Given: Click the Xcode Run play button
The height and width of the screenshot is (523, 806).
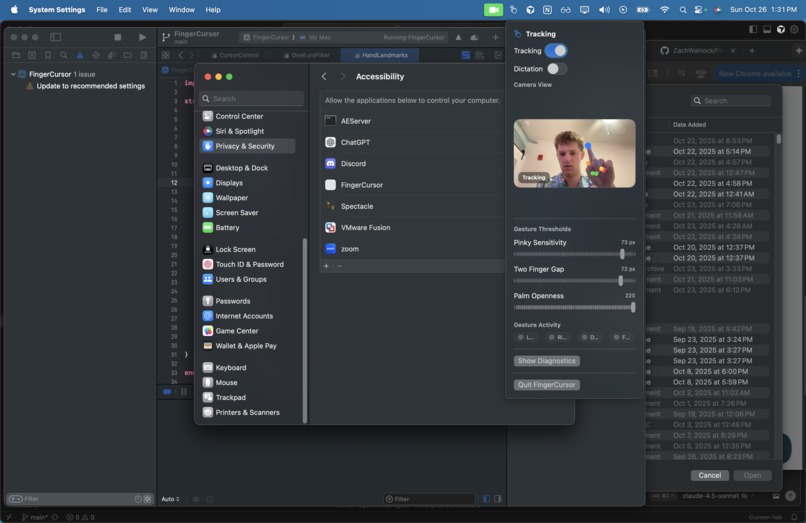Looking at the screenshot, I should [142, 37].
